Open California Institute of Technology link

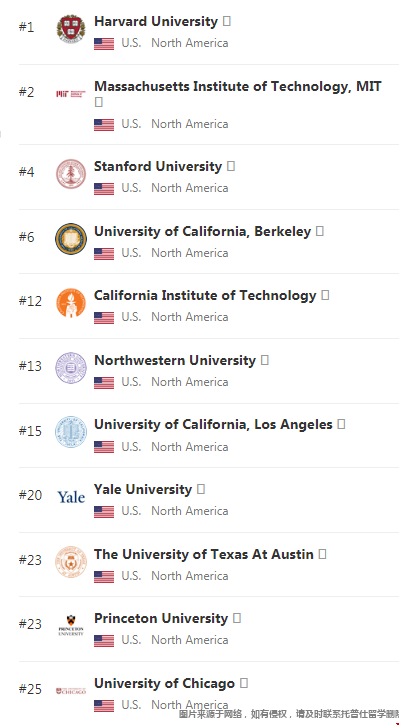coord(205,295)
